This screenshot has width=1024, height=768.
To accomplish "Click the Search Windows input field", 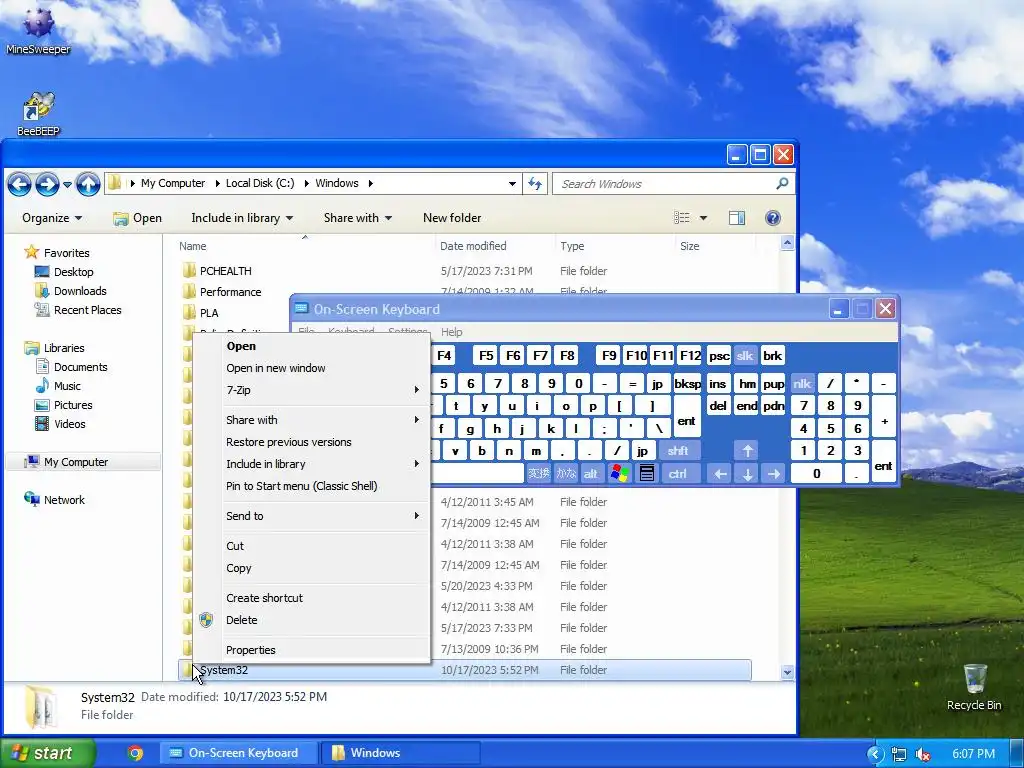I will click(x=663, y=184).
